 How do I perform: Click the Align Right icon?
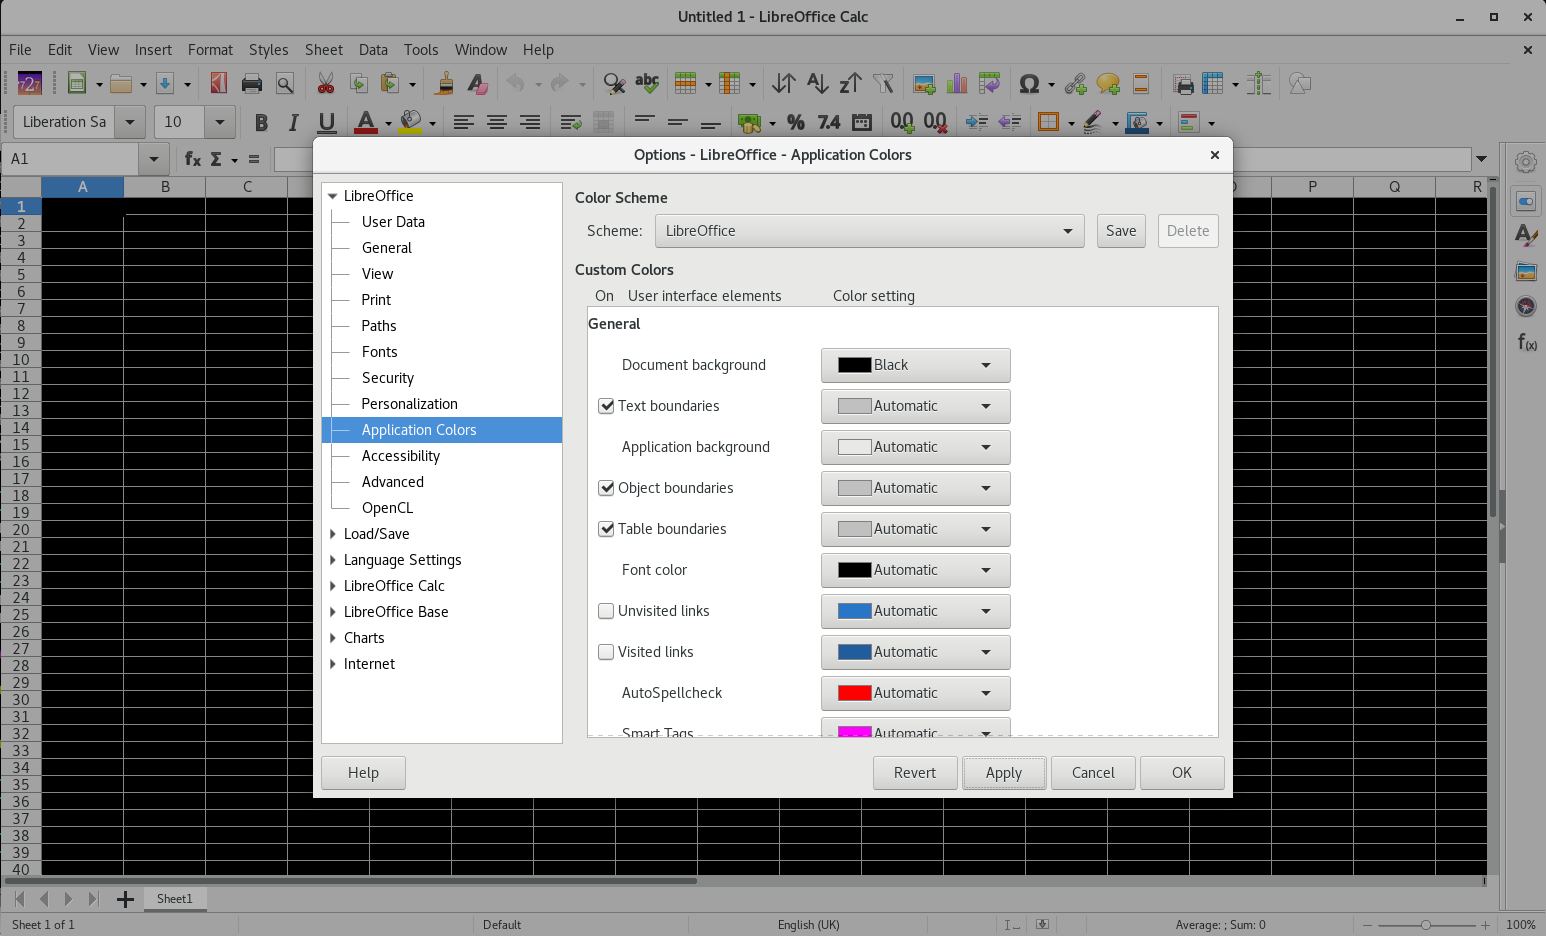tap(529, 122)
